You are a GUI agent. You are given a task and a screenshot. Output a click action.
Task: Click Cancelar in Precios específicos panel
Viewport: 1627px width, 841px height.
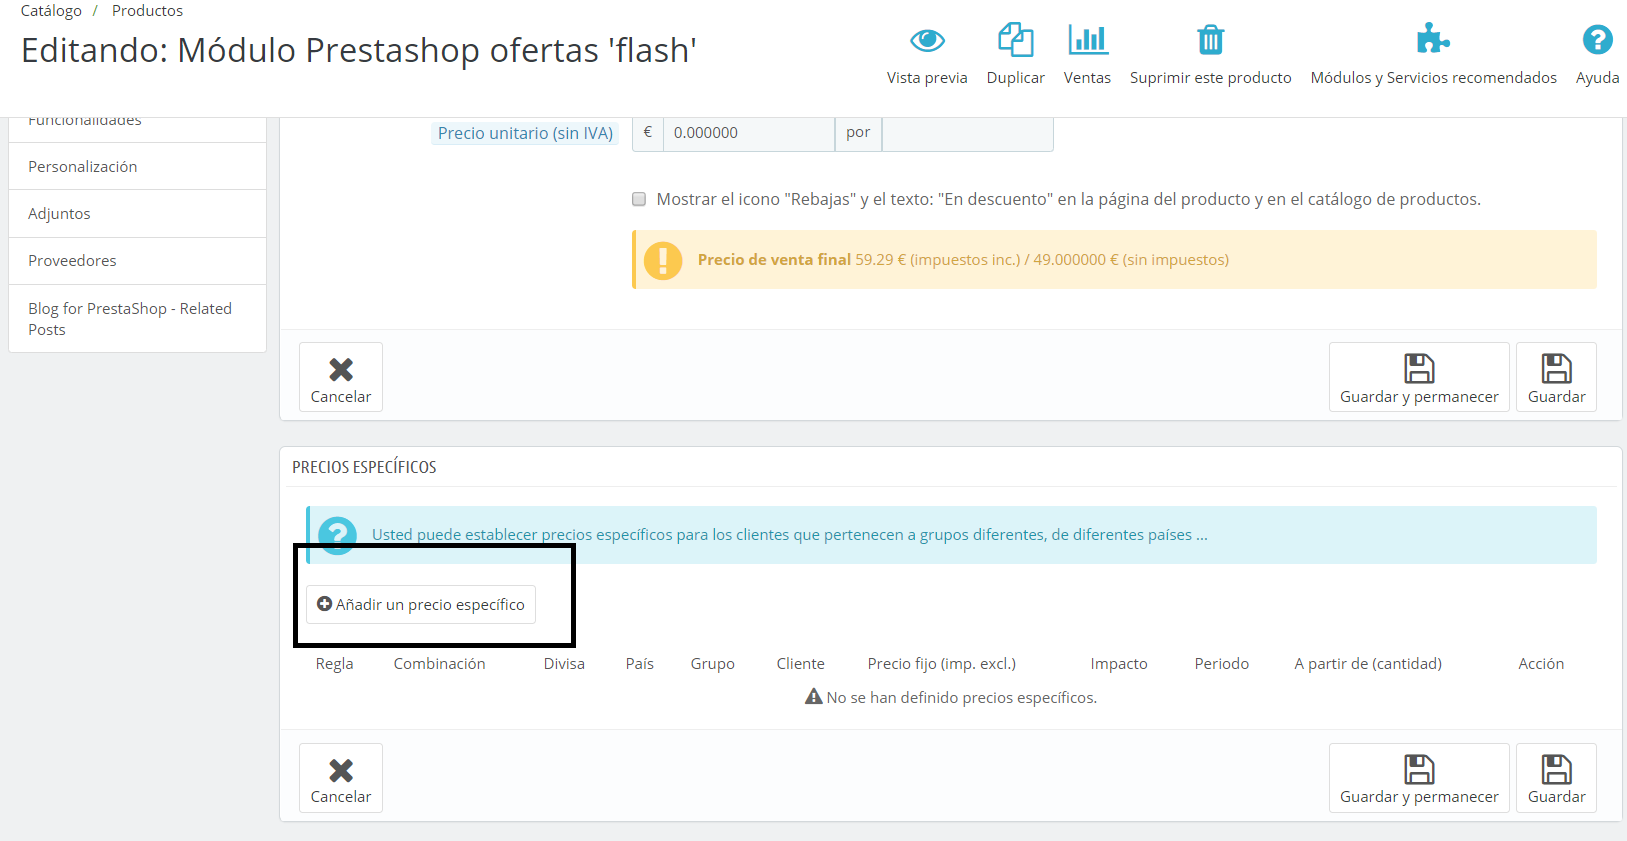tap(341, 778)
